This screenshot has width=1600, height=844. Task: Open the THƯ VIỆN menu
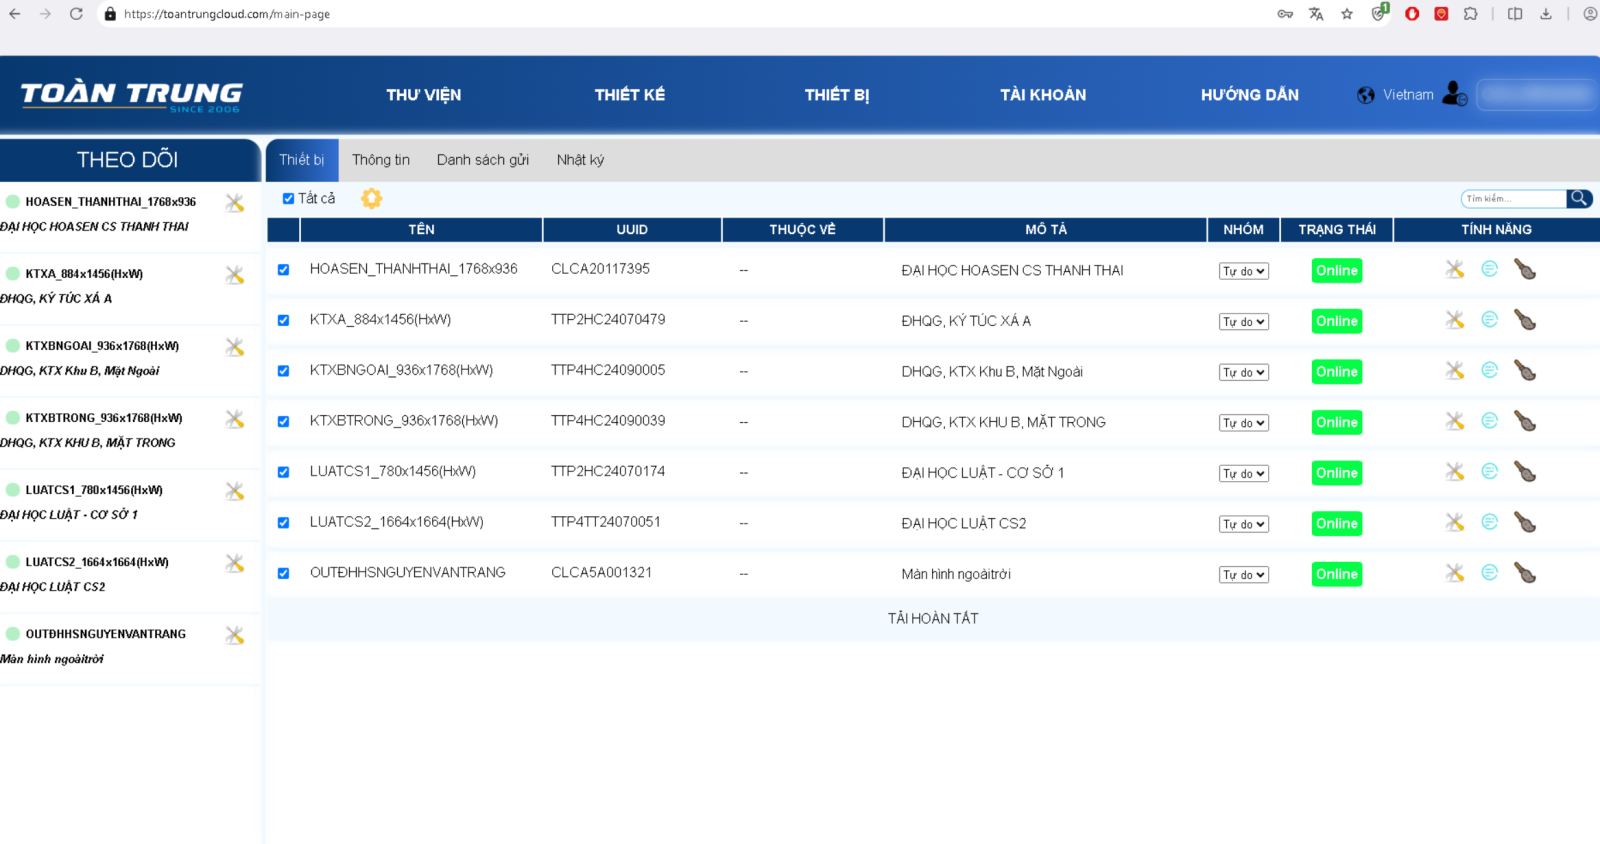(x=423, y=95)
